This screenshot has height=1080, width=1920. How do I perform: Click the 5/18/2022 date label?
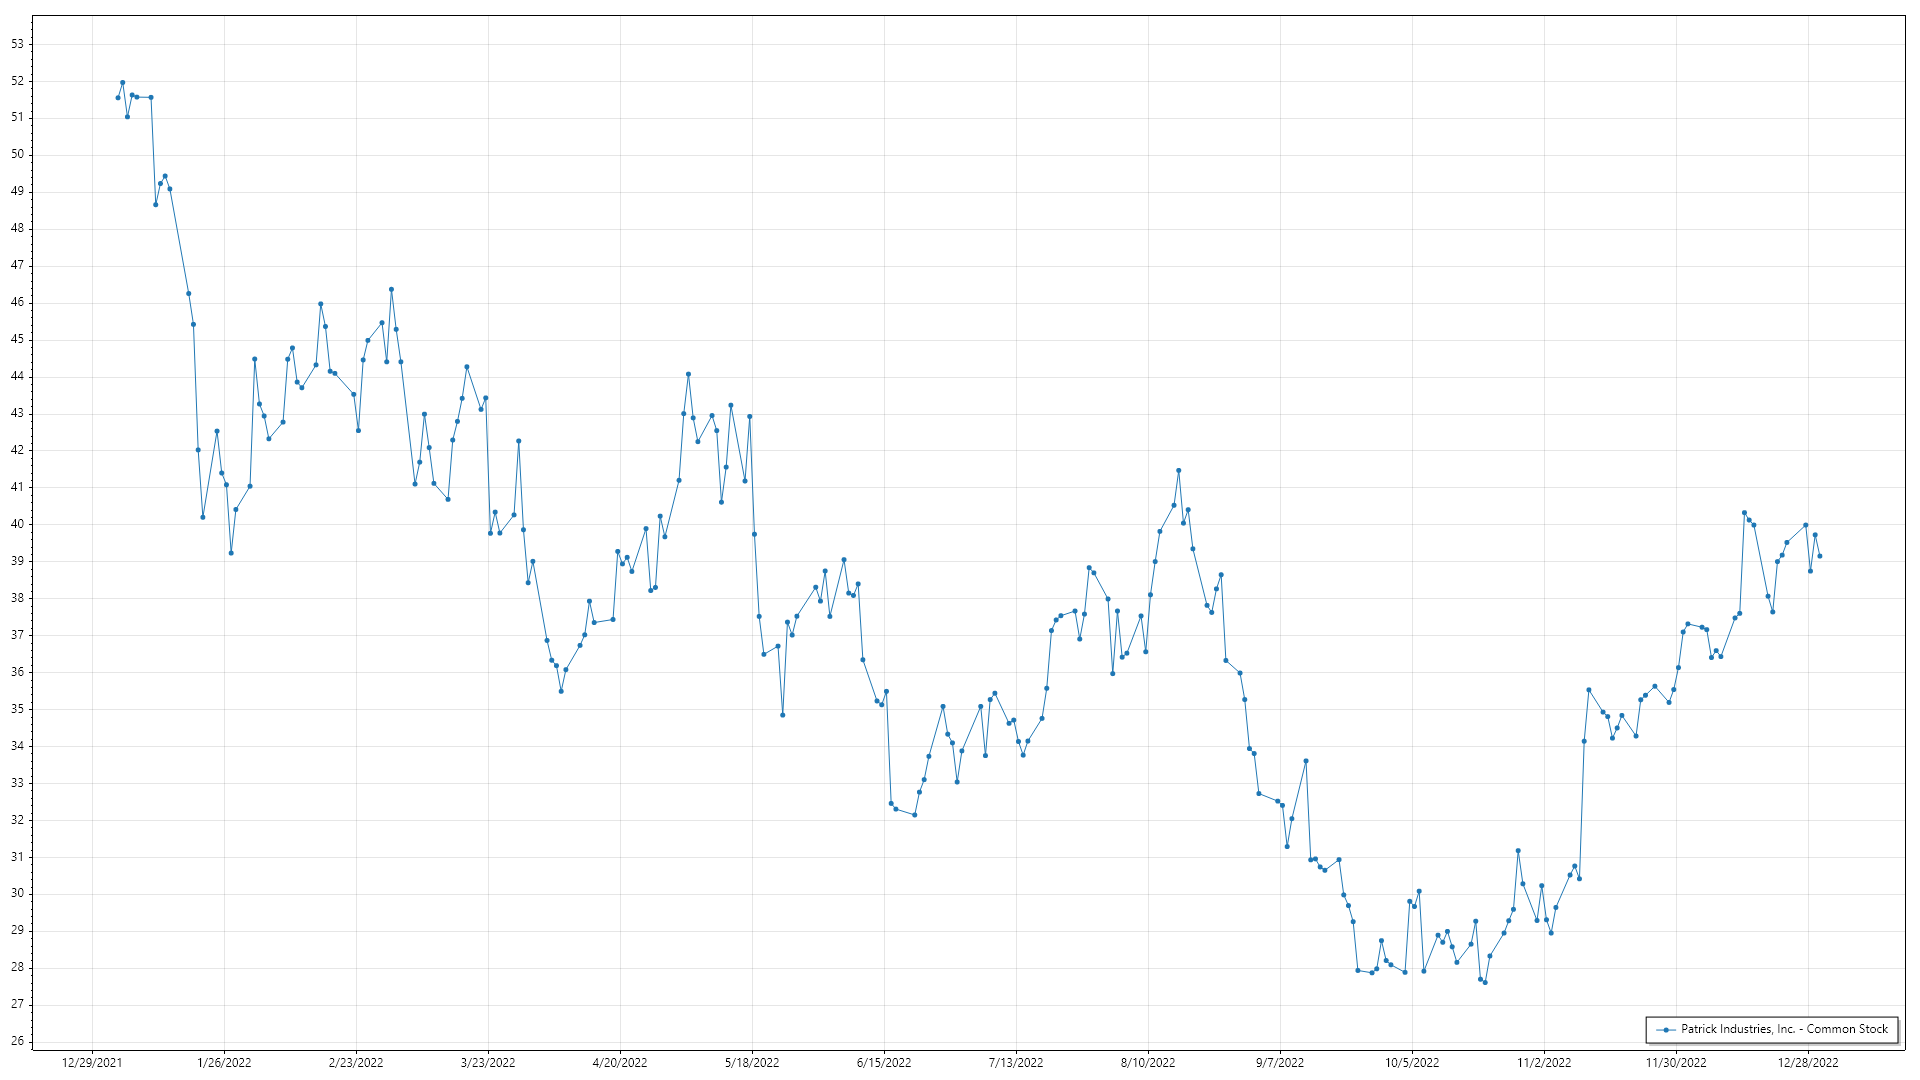752,1063
